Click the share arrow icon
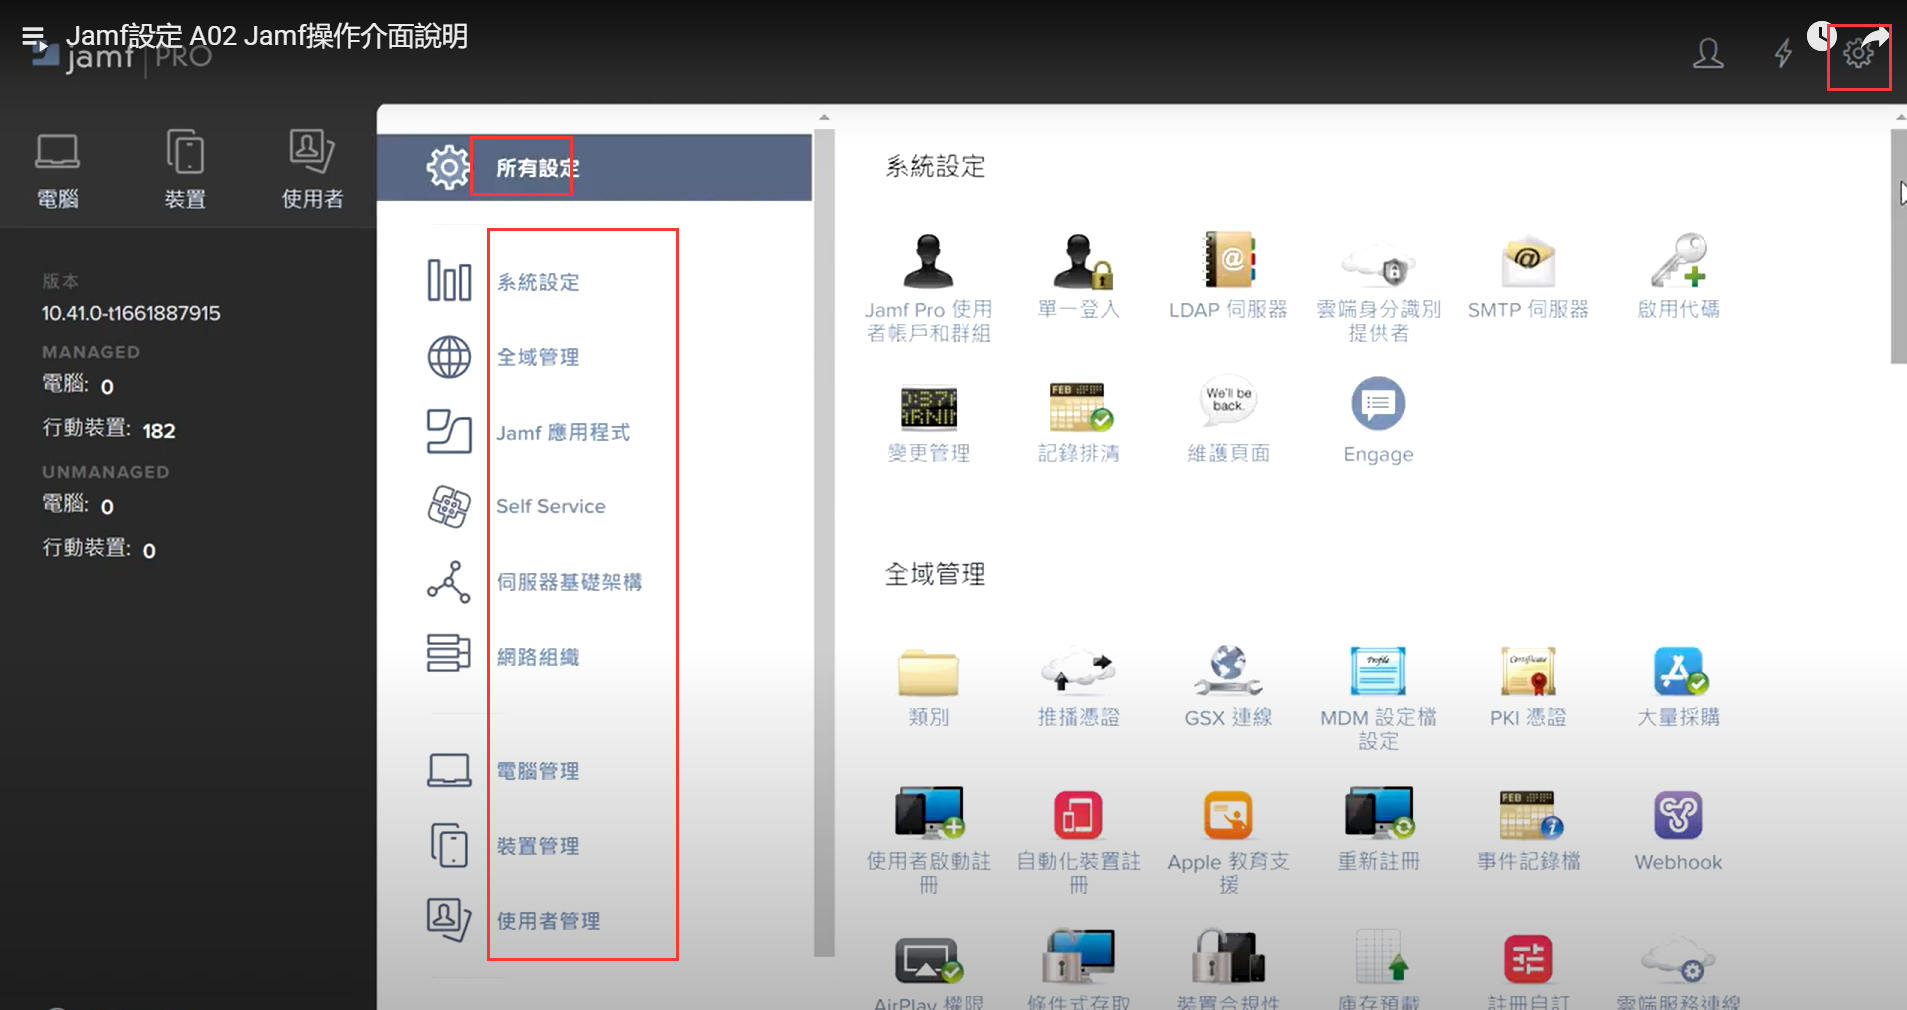Viewport: 1907px width, 1010px height. pyautogui.click(x=1876, y=38)
